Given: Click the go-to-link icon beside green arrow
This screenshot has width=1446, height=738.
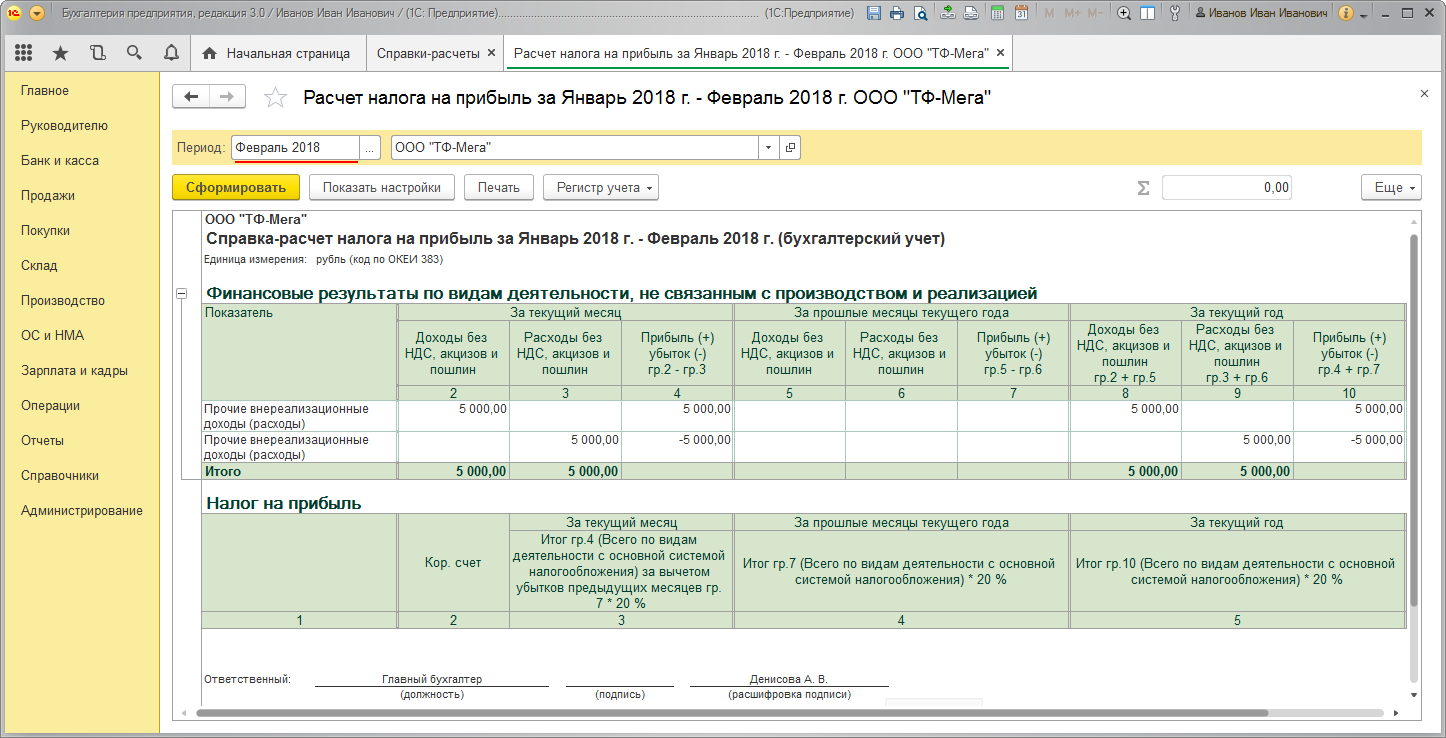Looking at the screenshot, I should click(x=970, y=14).
